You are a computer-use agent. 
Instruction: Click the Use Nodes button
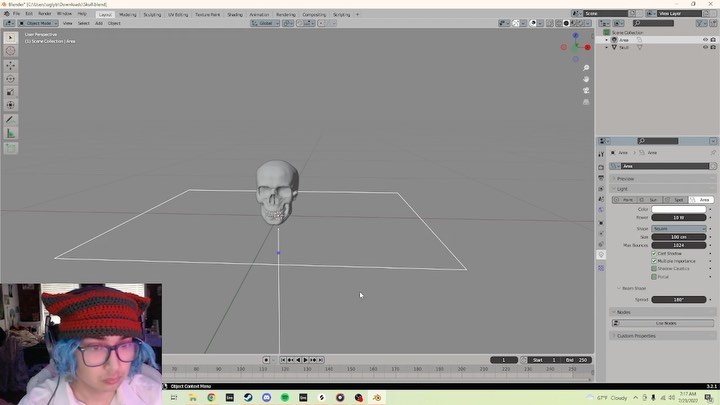coord(666,323)
